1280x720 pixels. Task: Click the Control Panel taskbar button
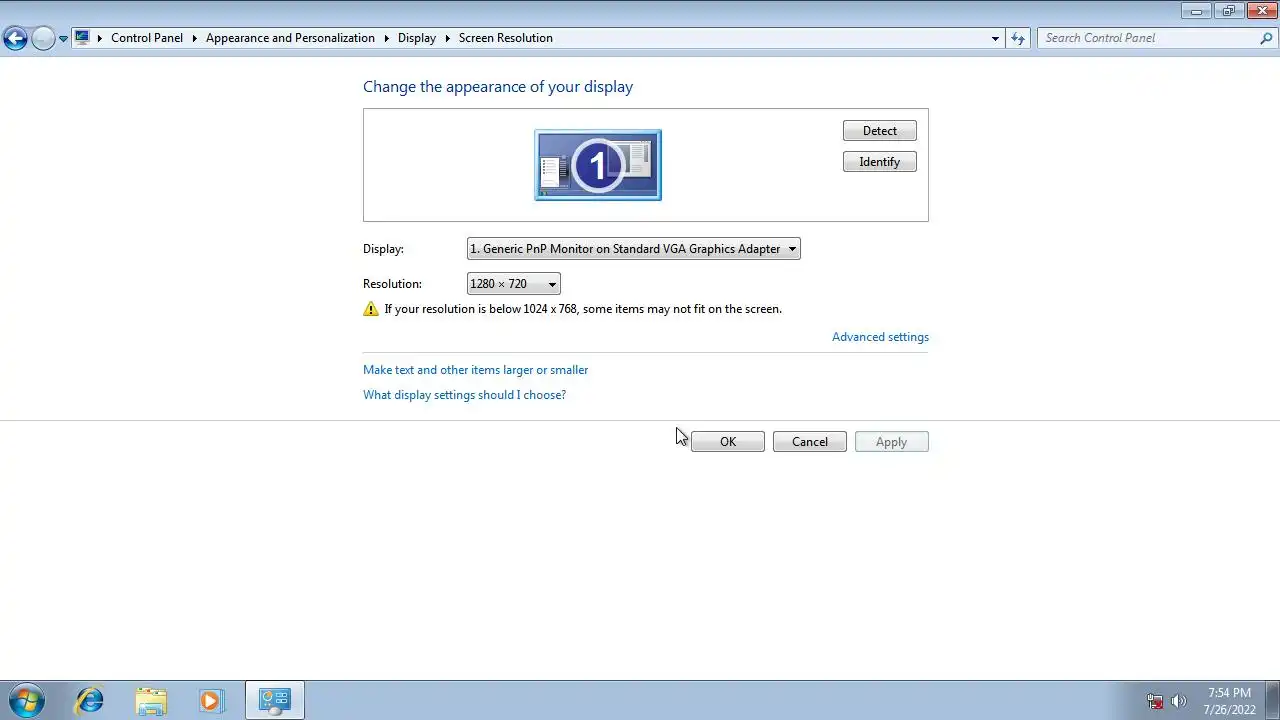tap(274, 700)
